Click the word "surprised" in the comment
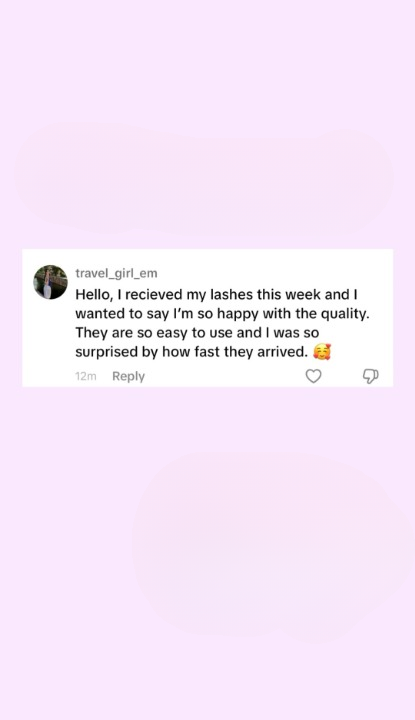 pyautogui.click(x=107, y=352)
